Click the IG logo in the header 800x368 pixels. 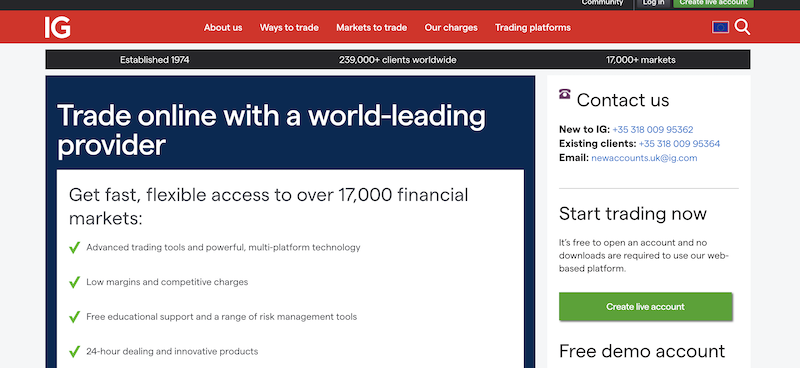(x=57, y=27)
